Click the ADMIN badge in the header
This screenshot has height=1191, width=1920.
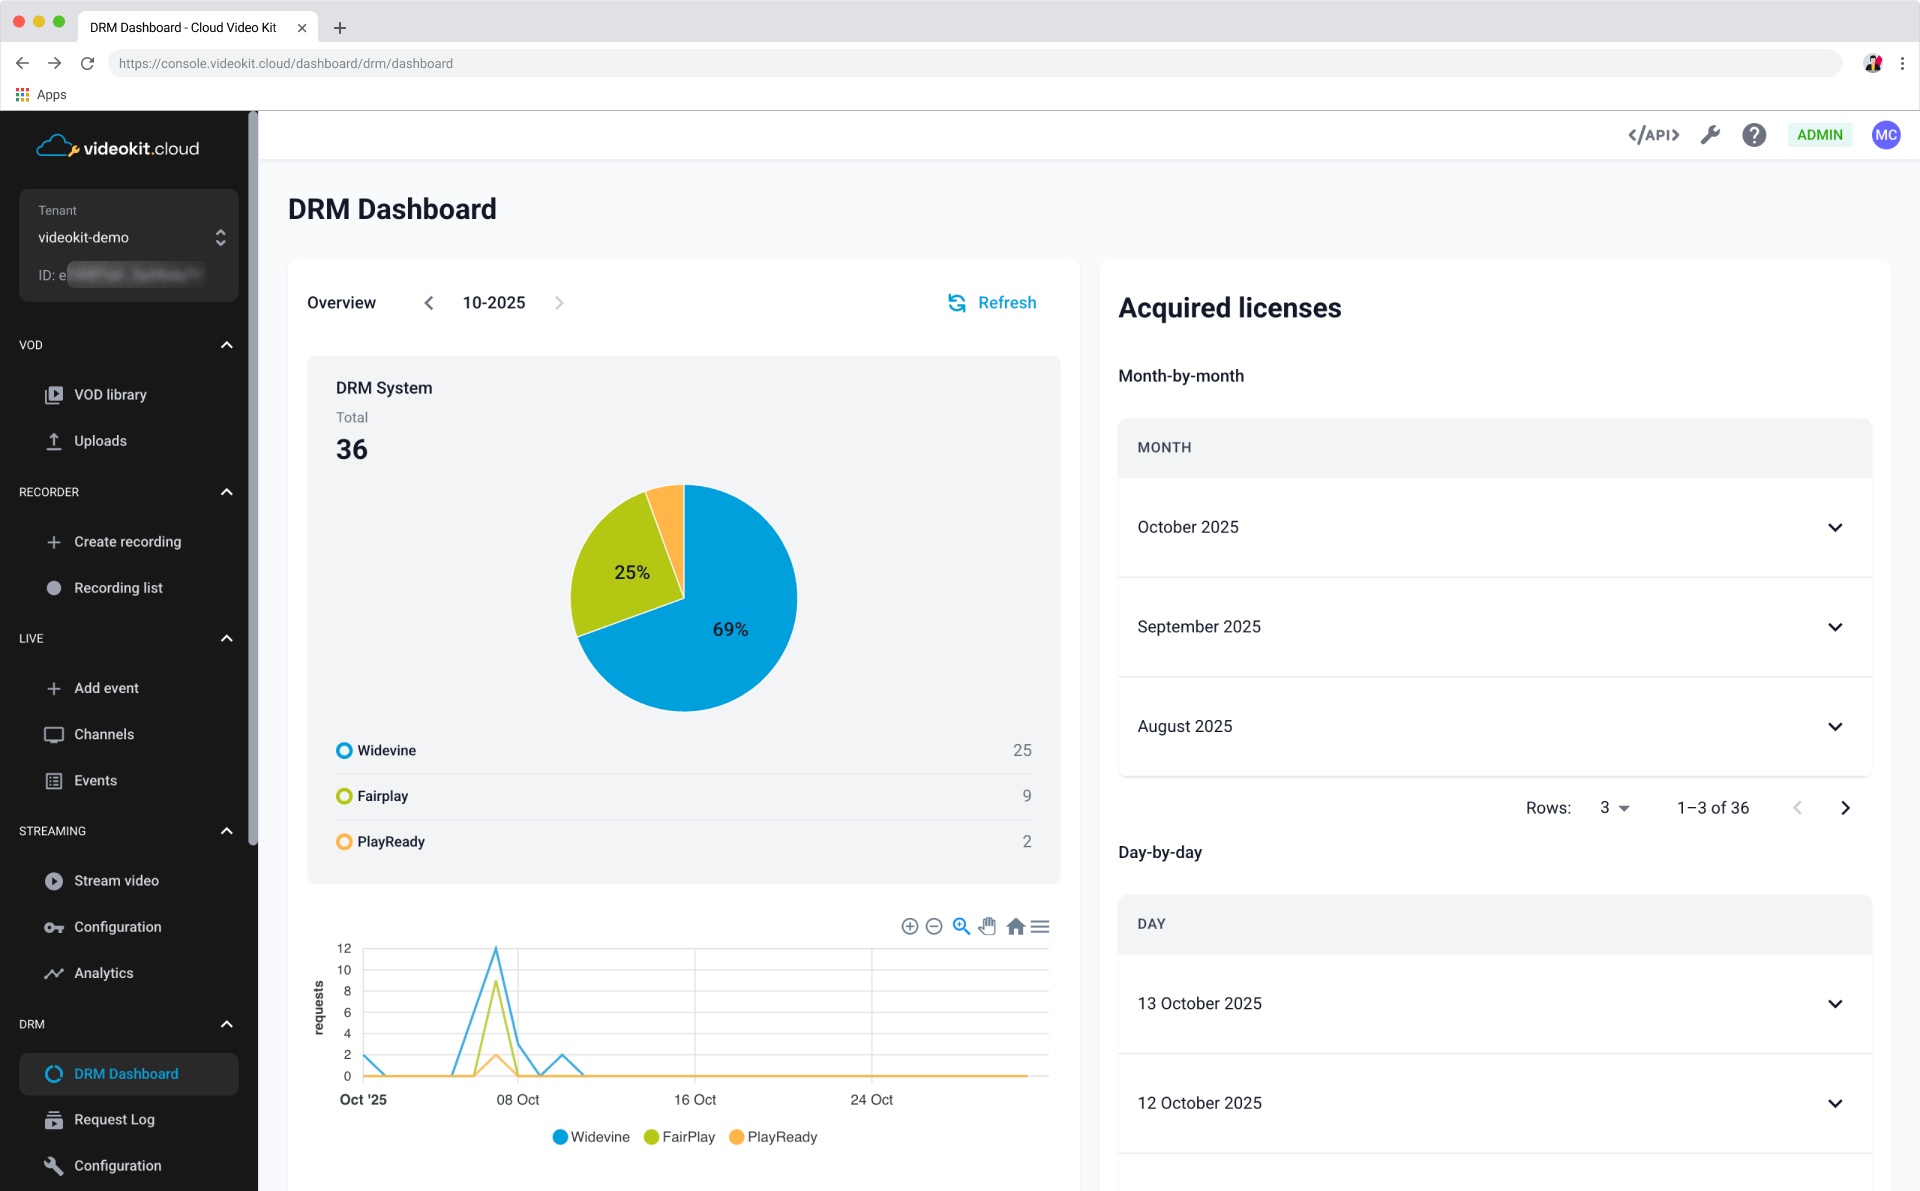(x=1819, y=134)
